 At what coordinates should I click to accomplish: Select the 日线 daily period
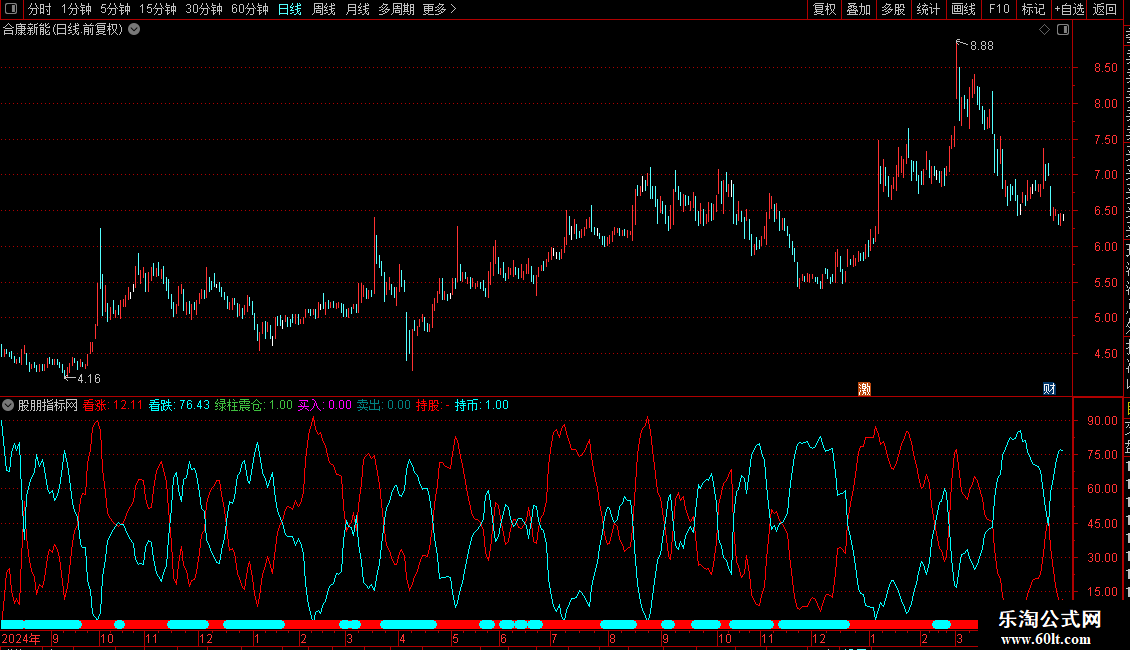(x=290, y=9)
